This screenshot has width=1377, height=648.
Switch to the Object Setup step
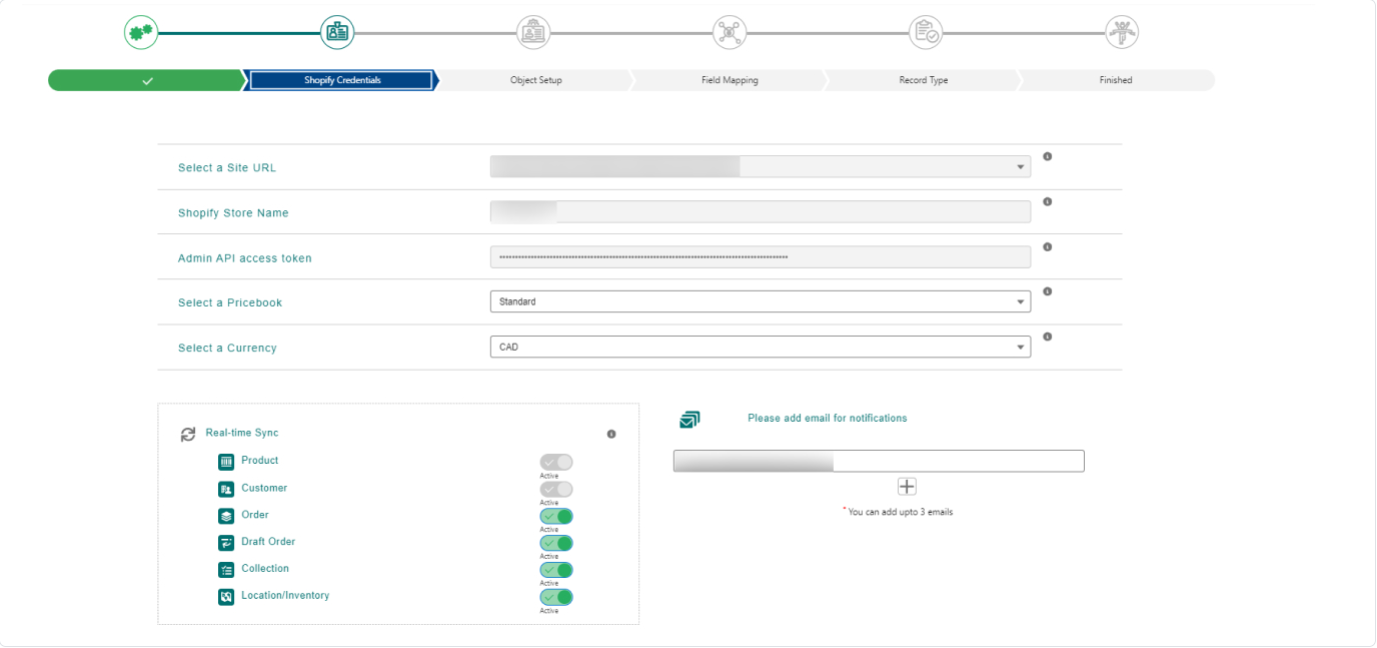pyautogui.click(x=536, y=80)
